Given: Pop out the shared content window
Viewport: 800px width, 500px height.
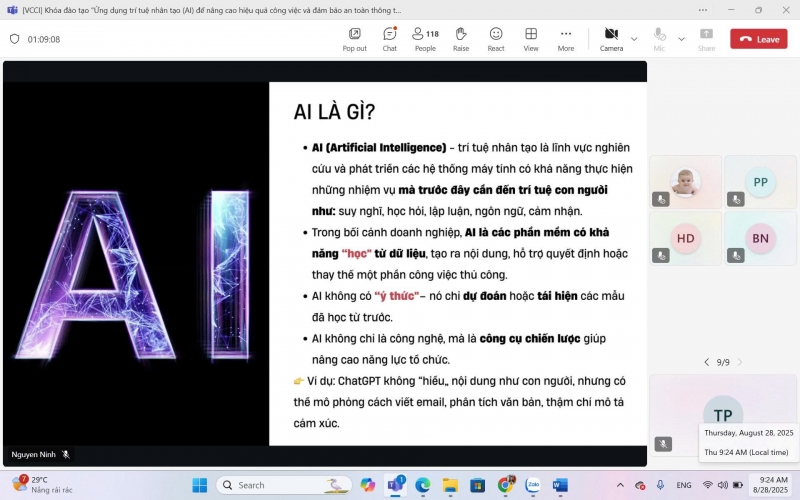Looking at the screenshot, I should click(x=354, y=38).
